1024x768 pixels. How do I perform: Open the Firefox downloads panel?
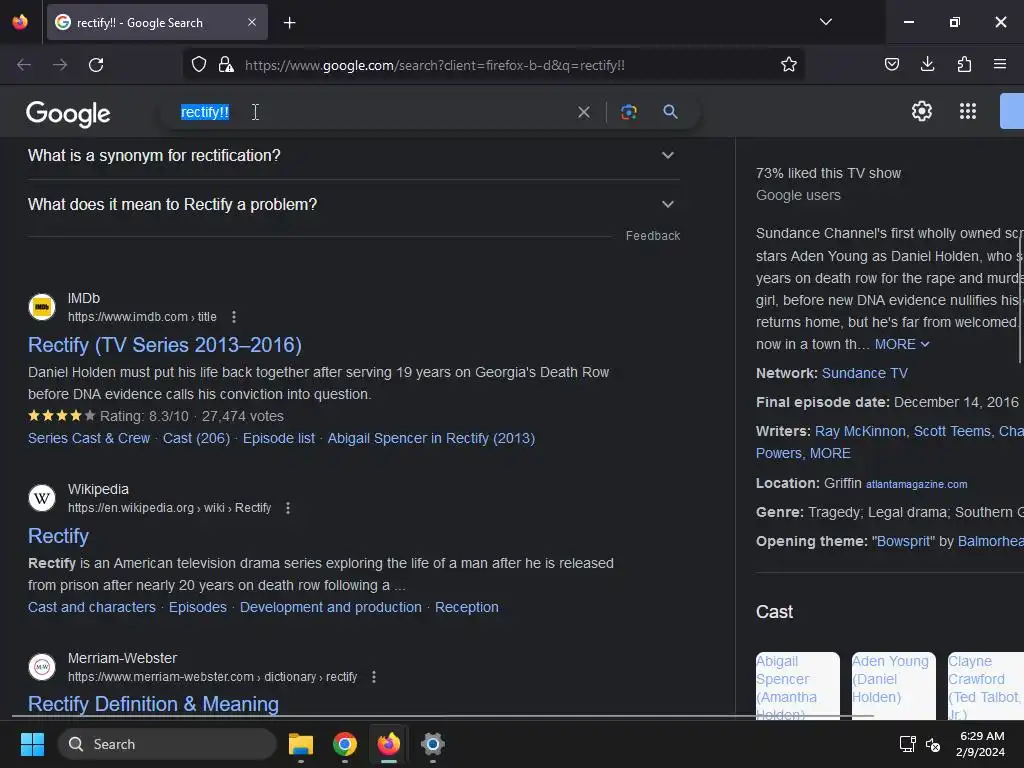coord(927,64)
